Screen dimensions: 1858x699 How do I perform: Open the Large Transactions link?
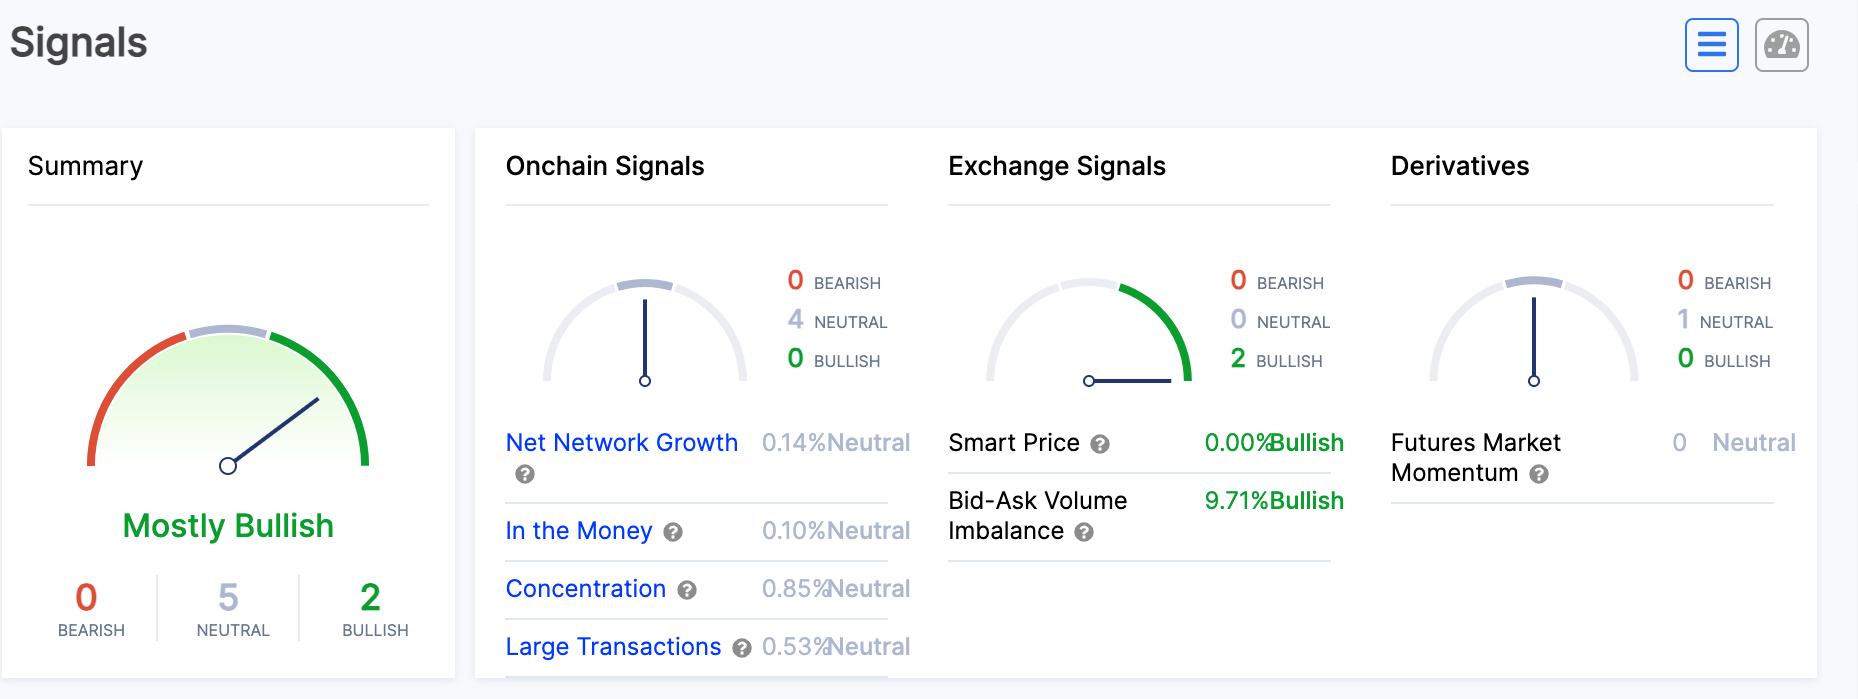613,647
